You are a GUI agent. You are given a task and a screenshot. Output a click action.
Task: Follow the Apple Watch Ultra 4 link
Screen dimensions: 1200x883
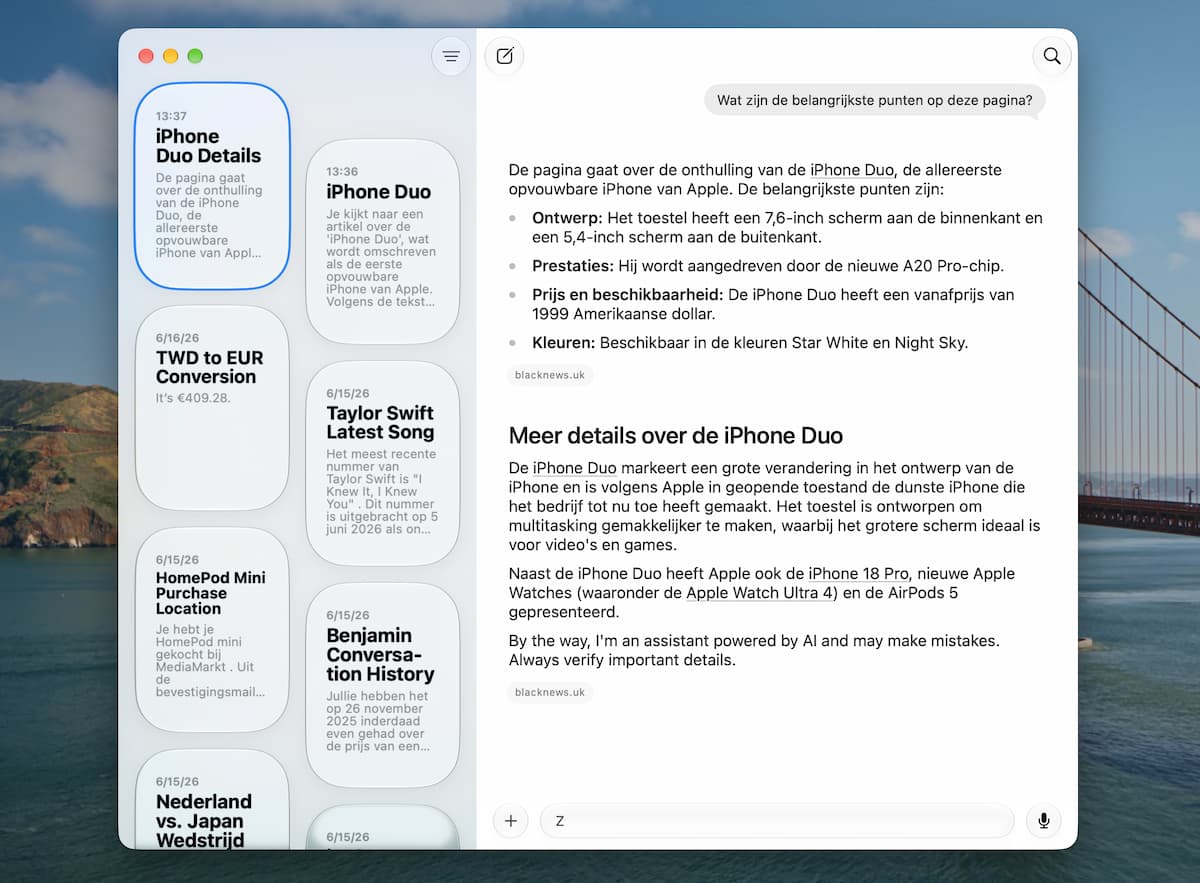point(760,593)
